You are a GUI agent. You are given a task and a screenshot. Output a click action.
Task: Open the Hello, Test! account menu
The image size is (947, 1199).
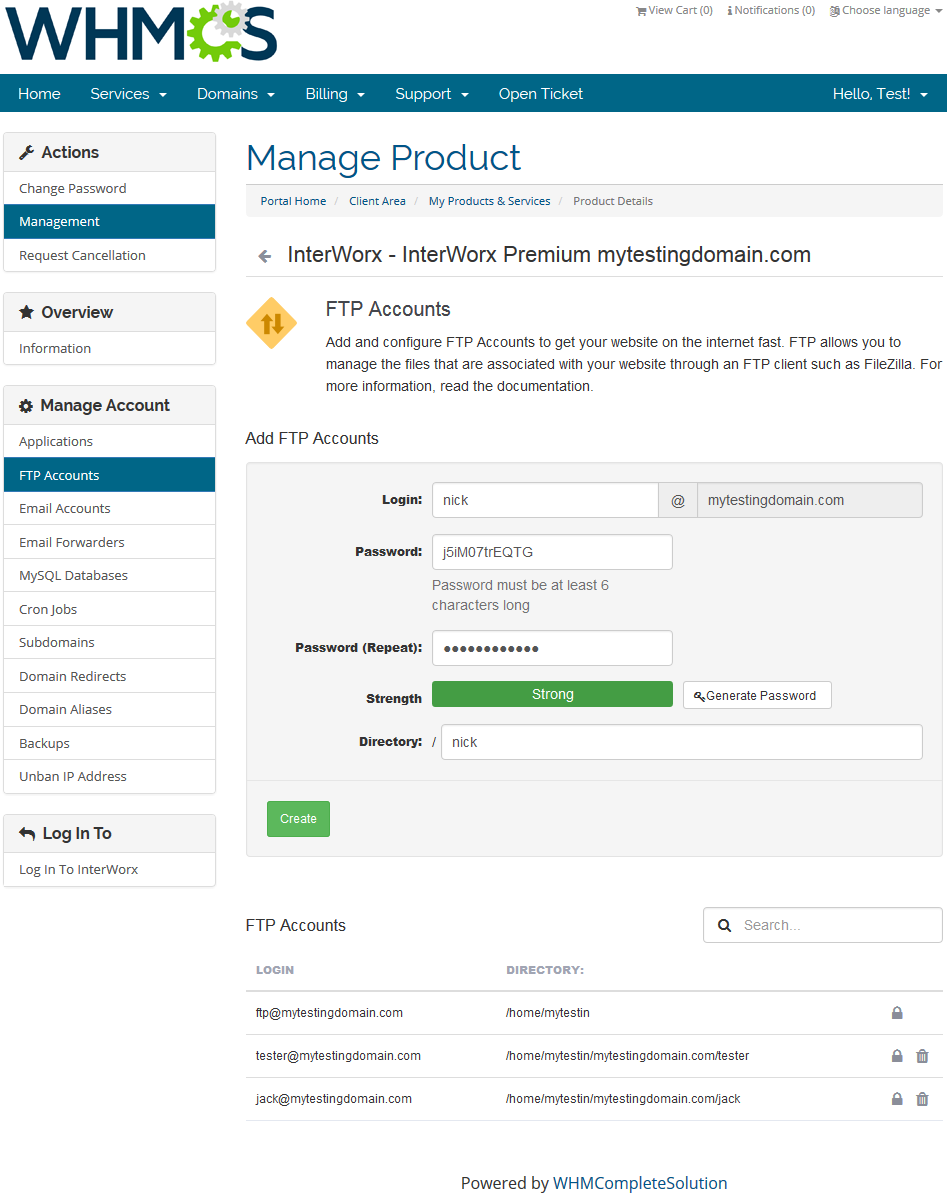tap(880, 93)
